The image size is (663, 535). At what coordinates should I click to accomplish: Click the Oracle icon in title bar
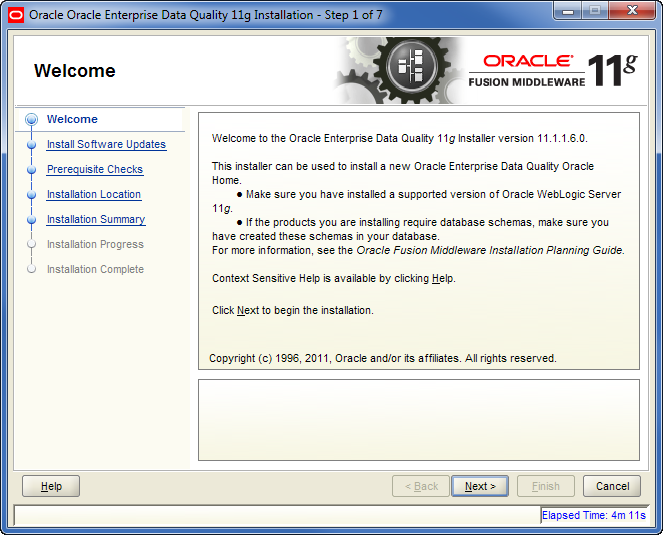pos(15,15)
